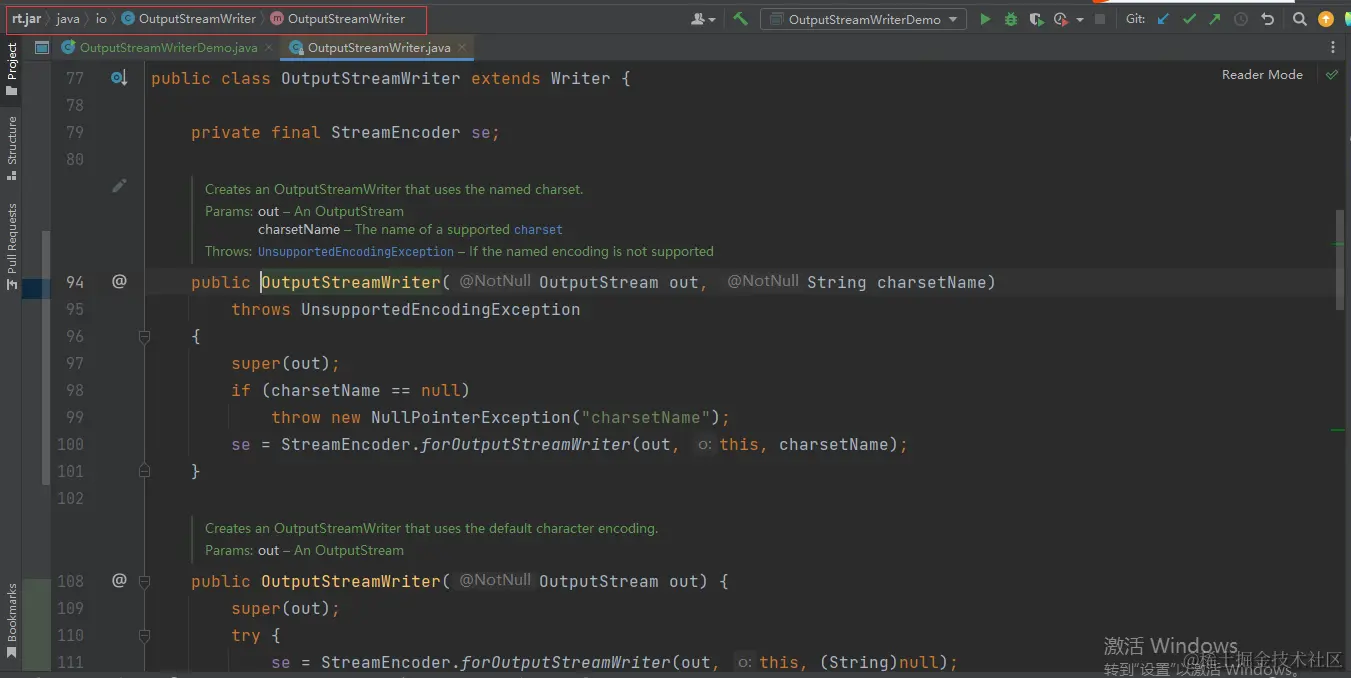Click the @NotNull hint before String charsetName

click(763, 282)
